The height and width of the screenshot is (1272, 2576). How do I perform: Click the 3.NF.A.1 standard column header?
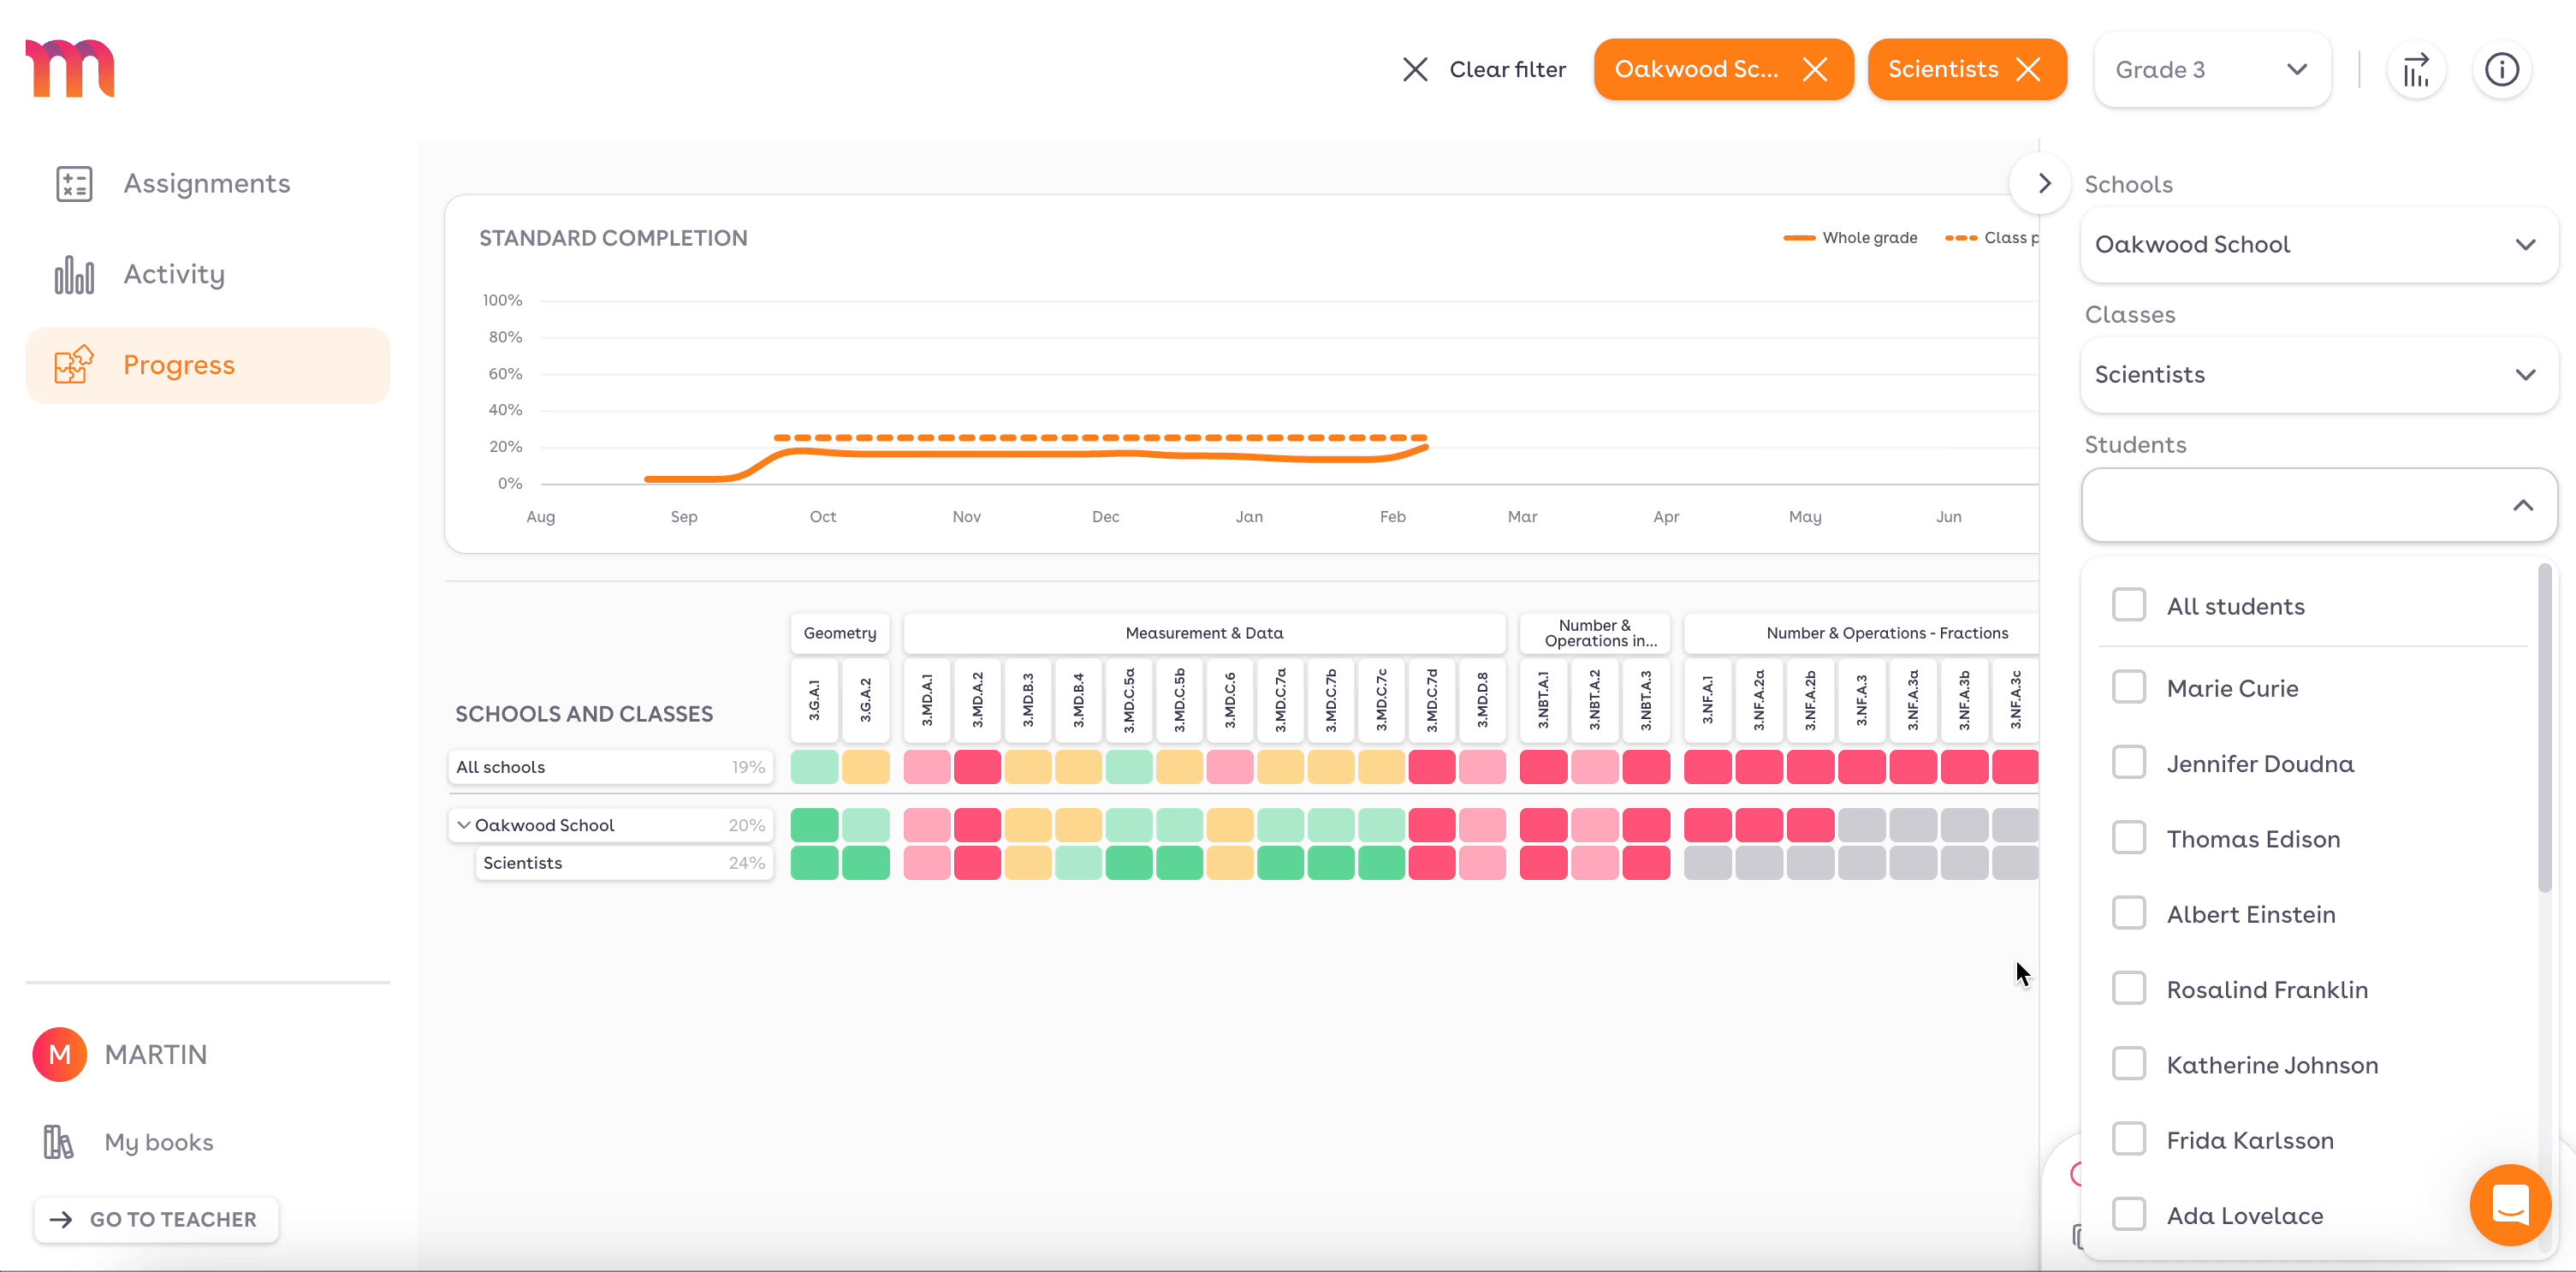click(1708, 700)
